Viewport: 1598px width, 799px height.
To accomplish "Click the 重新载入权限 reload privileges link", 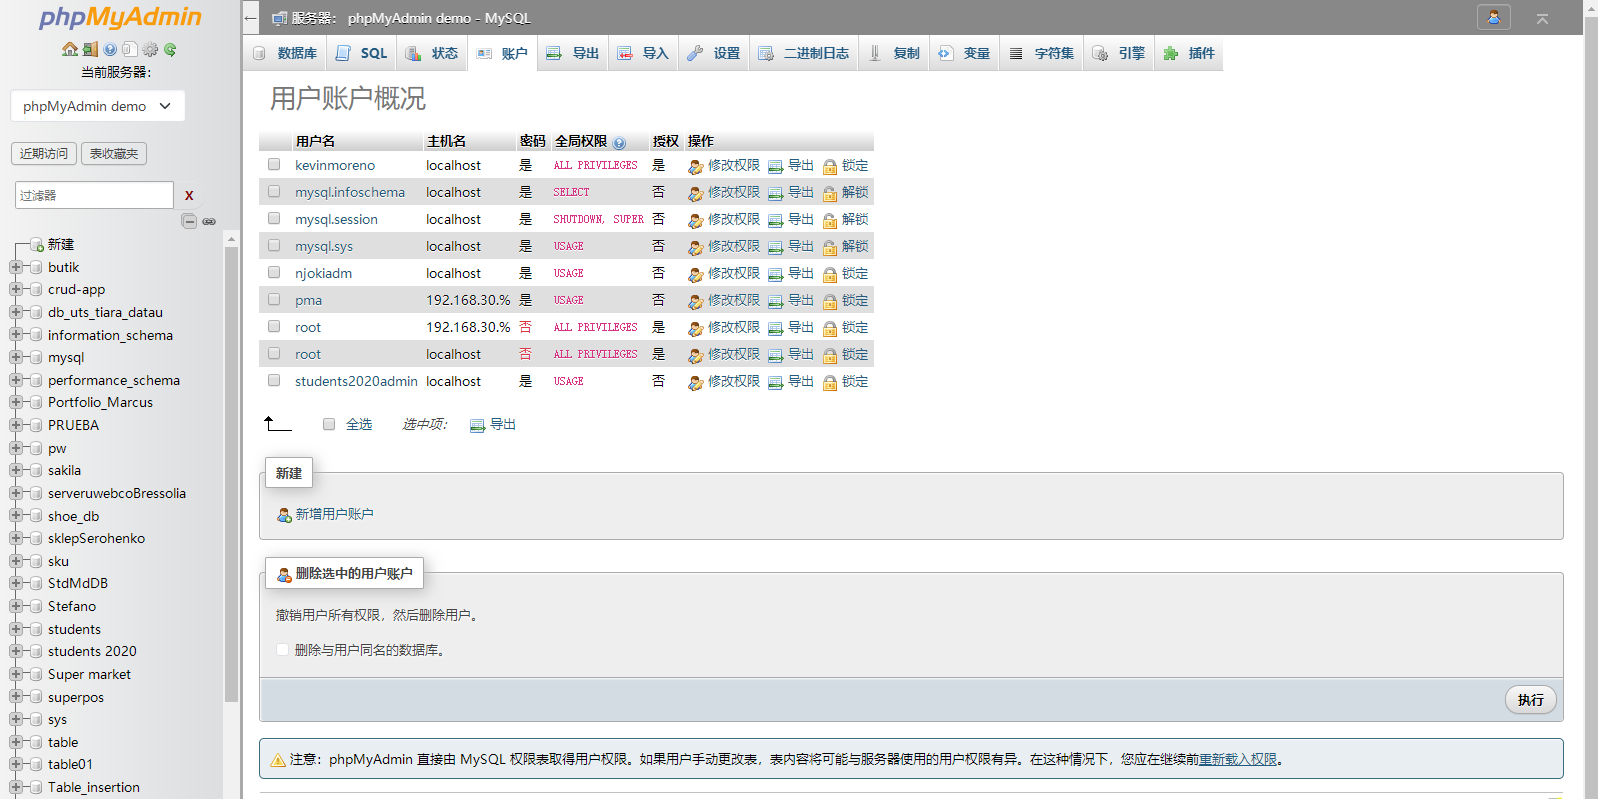I will click(x=1238, y=759).
